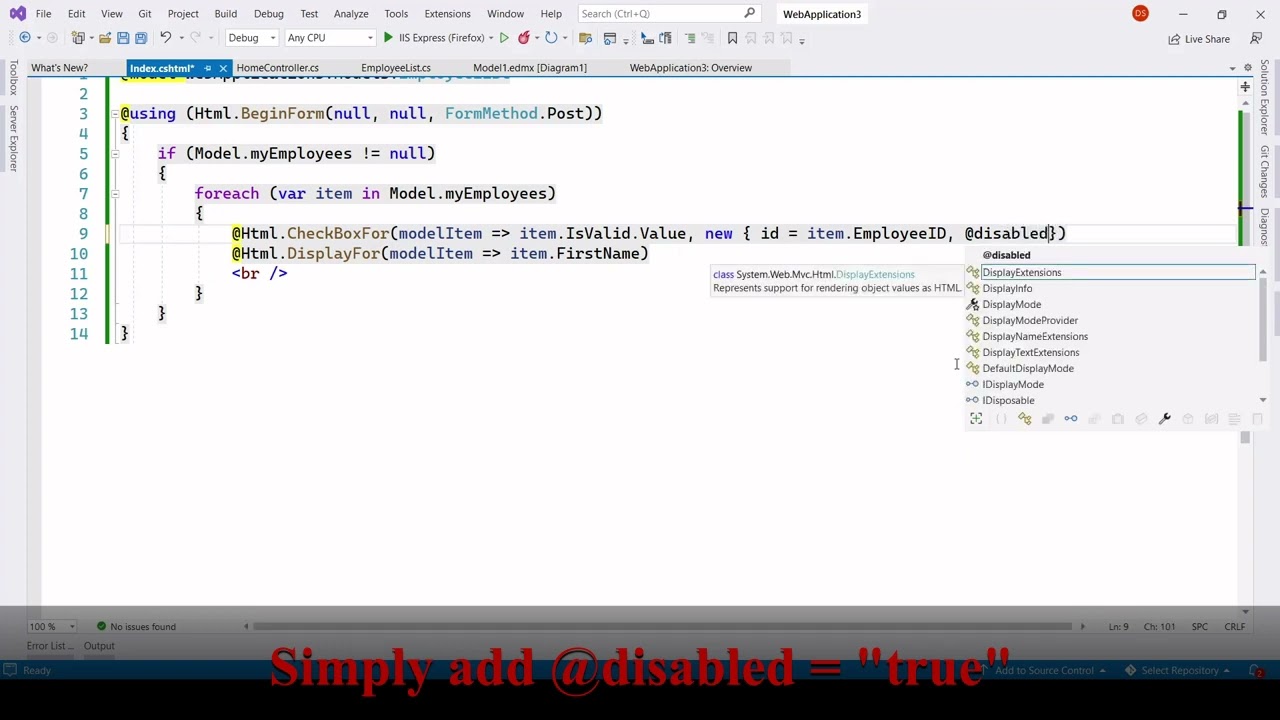Save Index.cshtml with the disk icon

pos(123,38)
